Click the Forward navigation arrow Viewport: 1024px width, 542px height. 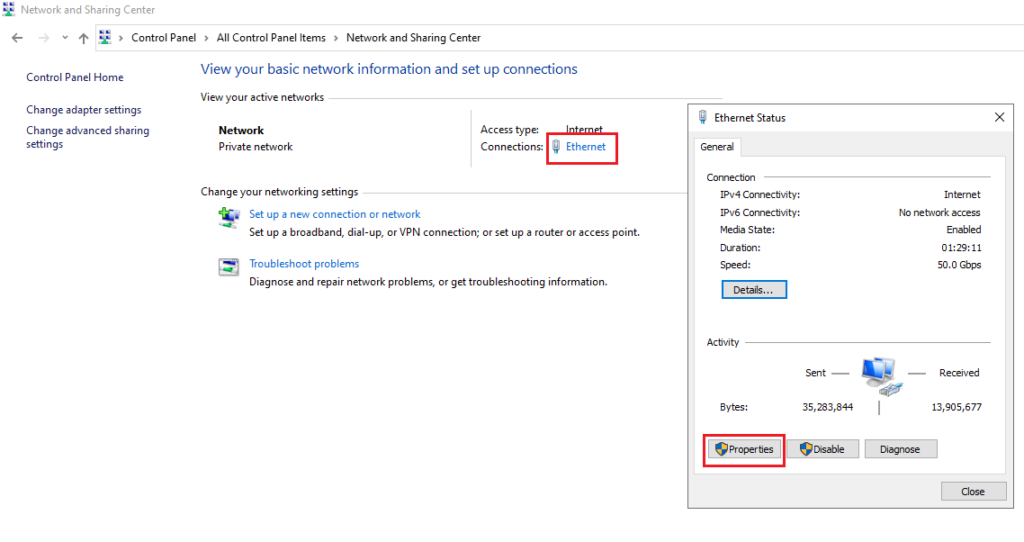[x=44, y=38]
